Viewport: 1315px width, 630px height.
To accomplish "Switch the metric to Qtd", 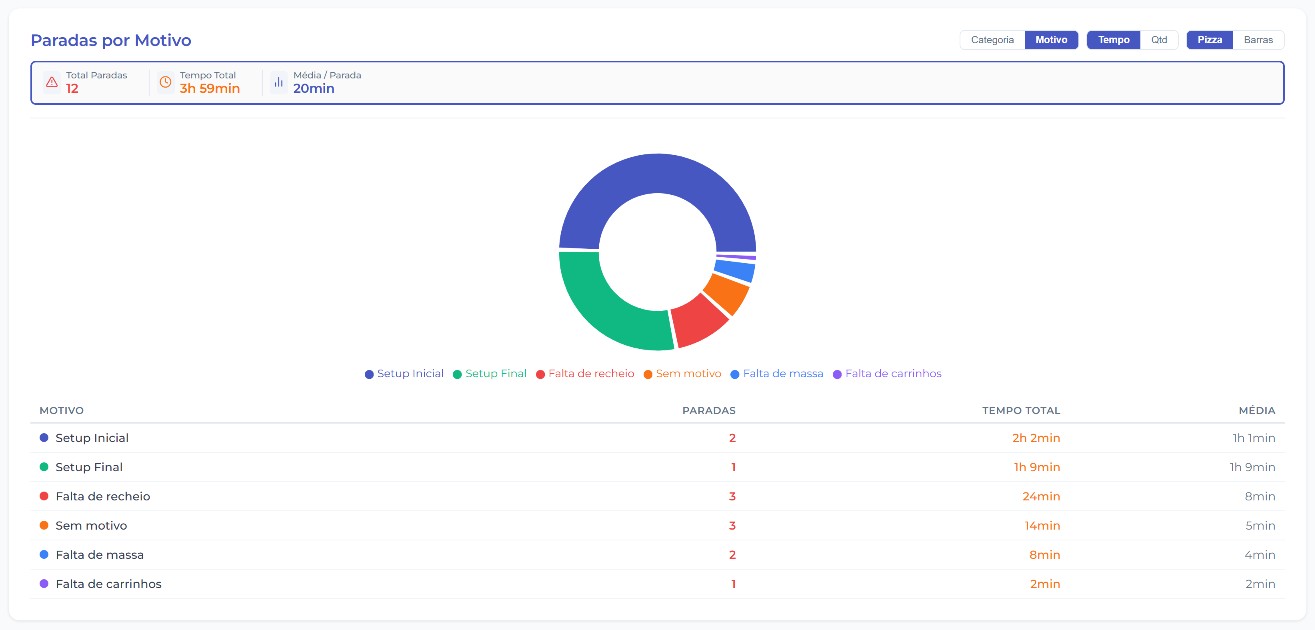I will pos(1159,40).
